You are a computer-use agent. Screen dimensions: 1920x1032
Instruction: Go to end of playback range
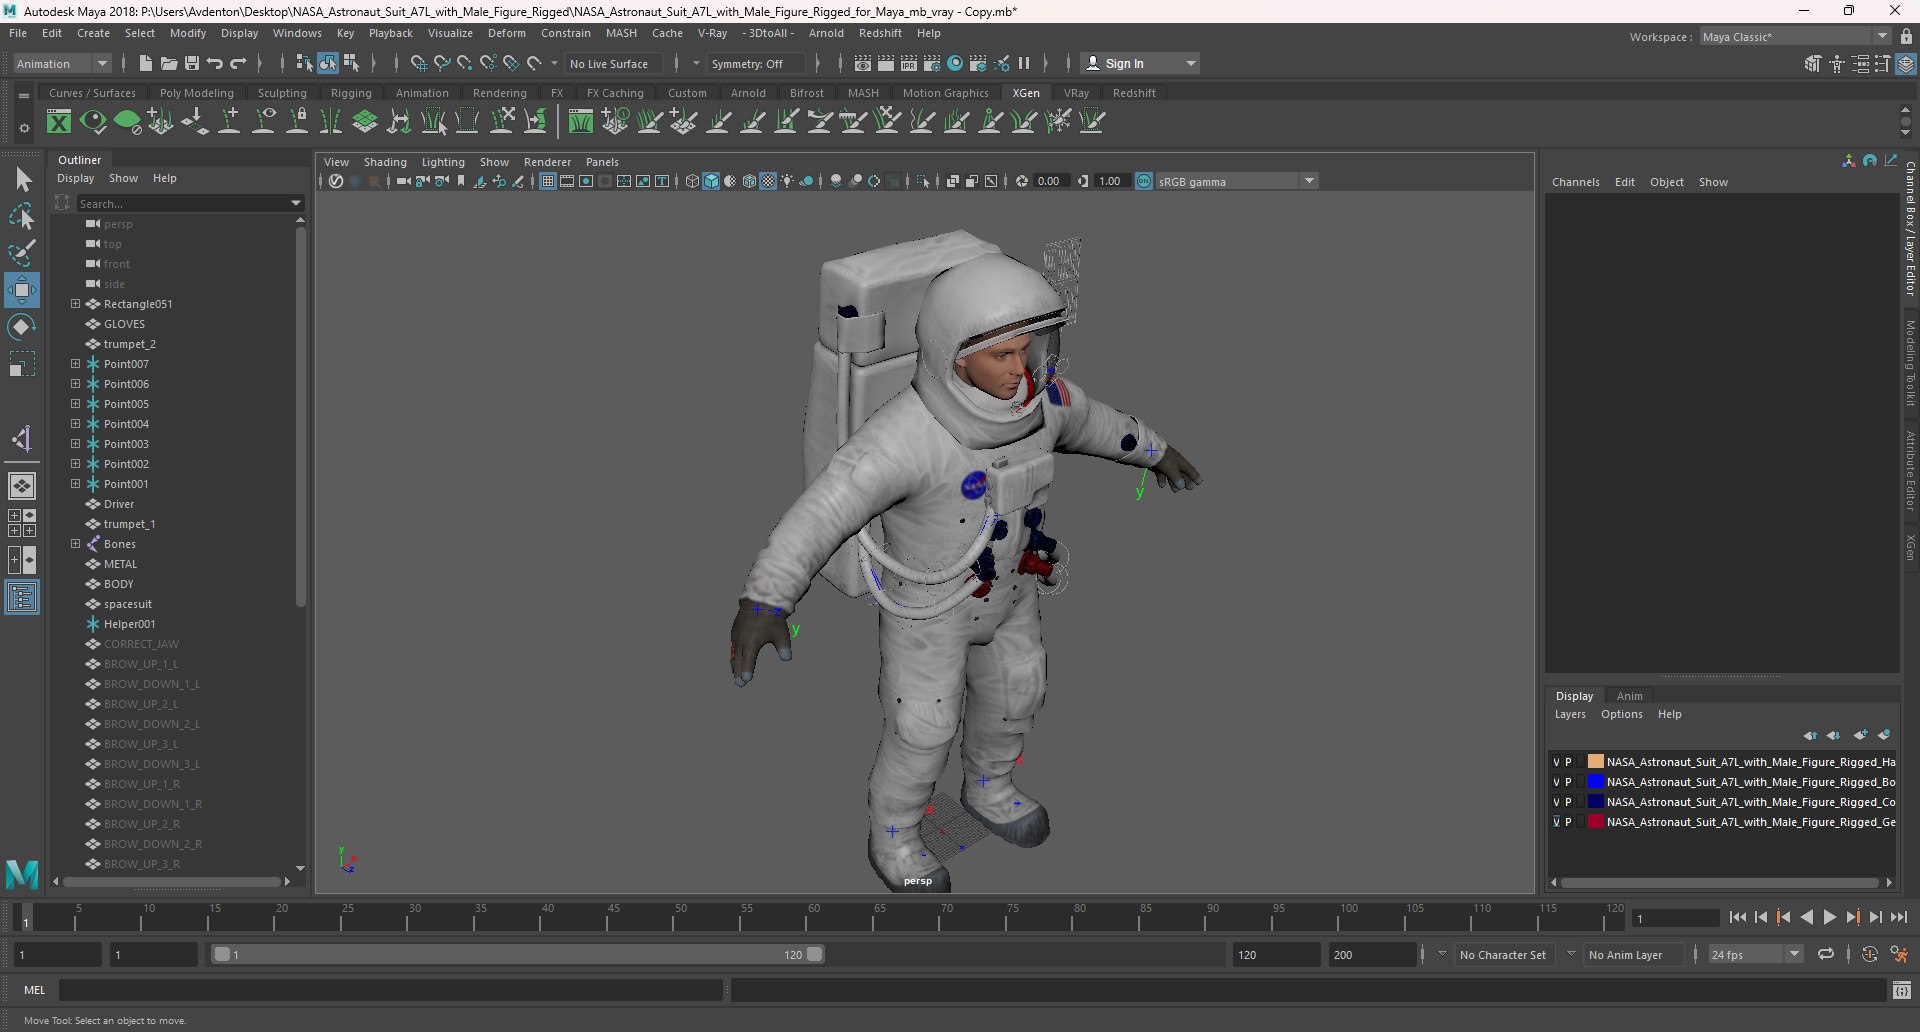(x=1899, y=917)
